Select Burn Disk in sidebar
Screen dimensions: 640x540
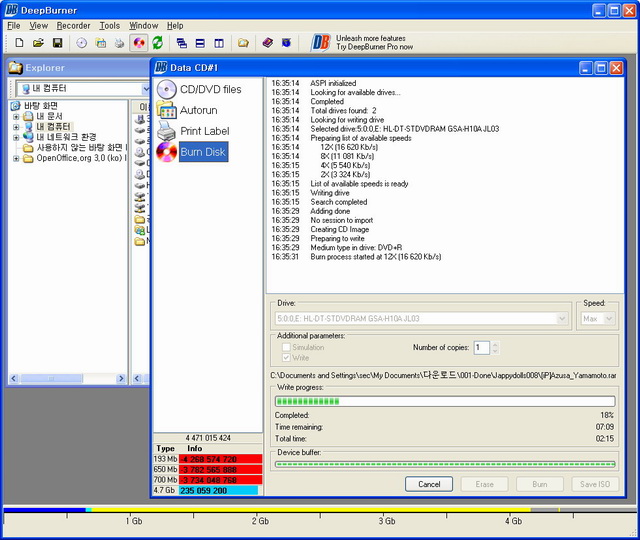(x=192, y=152)
